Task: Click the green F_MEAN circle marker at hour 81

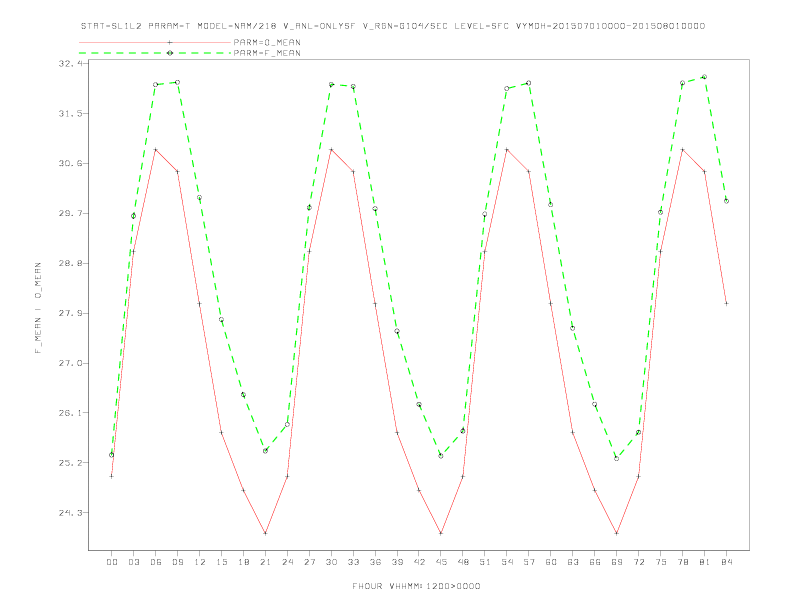Action: [x=704, y=77]
